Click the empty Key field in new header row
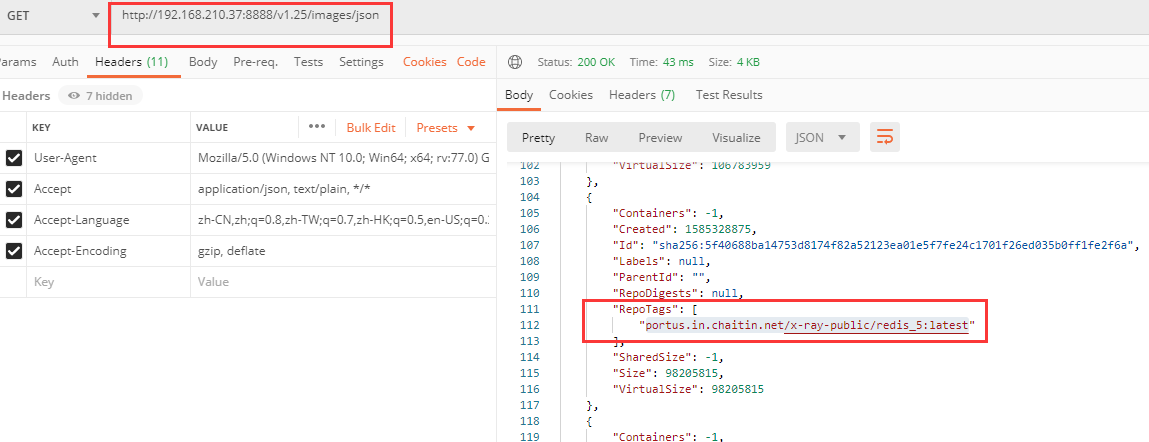This screenshot has height=442, width=1149. pos(100,282)
